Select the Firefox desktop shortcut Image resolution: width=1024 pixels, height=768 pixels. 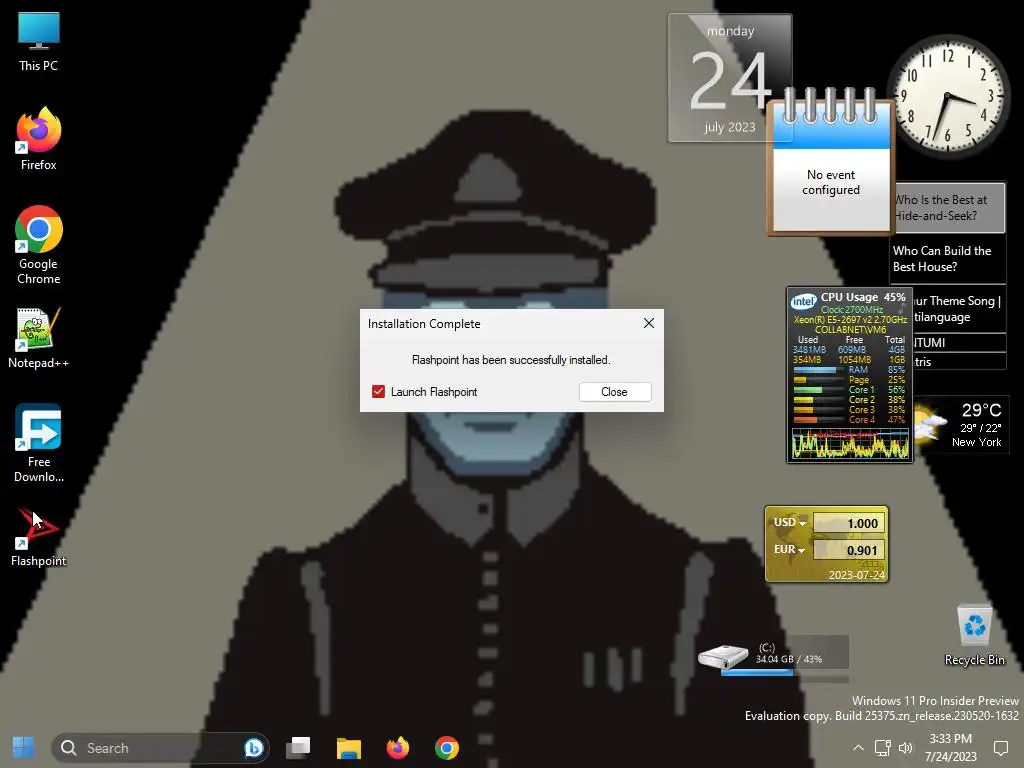(39, 139)
